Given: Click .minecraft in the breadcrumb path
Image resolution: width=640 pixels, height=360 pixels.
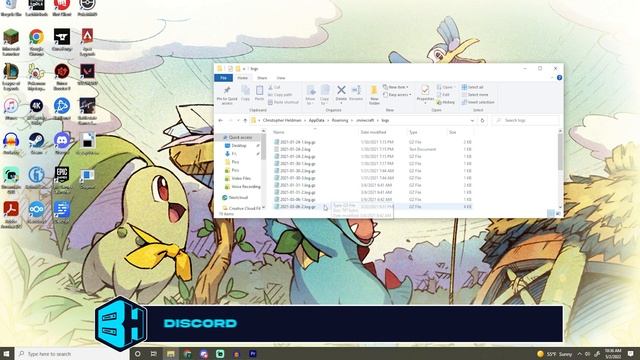Looking at the screenshot, I should 365,120.
